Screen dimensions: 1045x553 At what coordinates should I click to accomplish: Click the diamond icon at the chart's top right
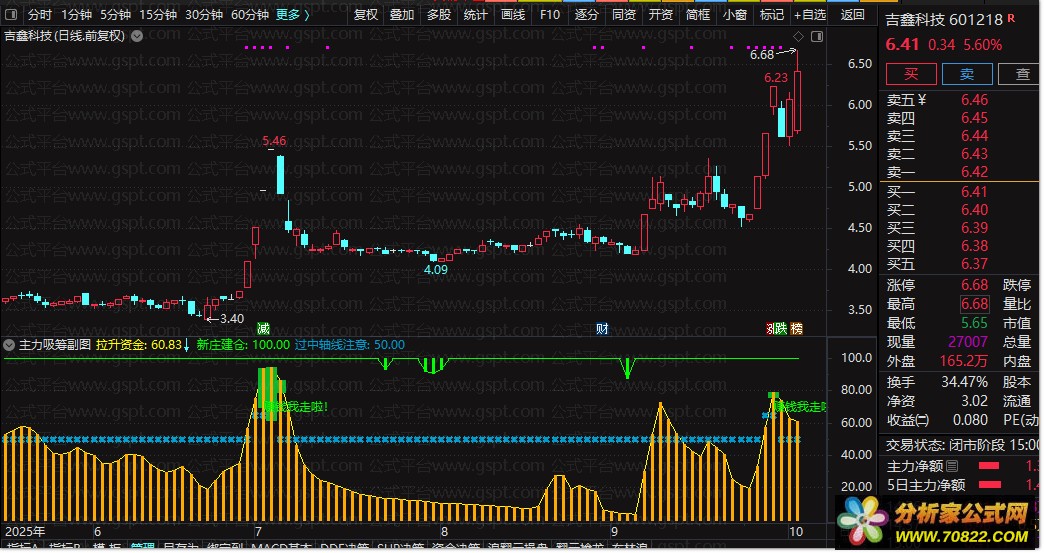coord(799,37)
